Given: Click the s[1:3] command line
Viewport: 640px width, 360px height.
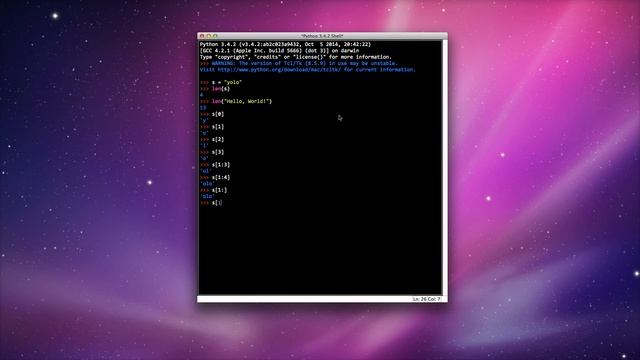Looking at the screenshot, I should pos(215,165).
